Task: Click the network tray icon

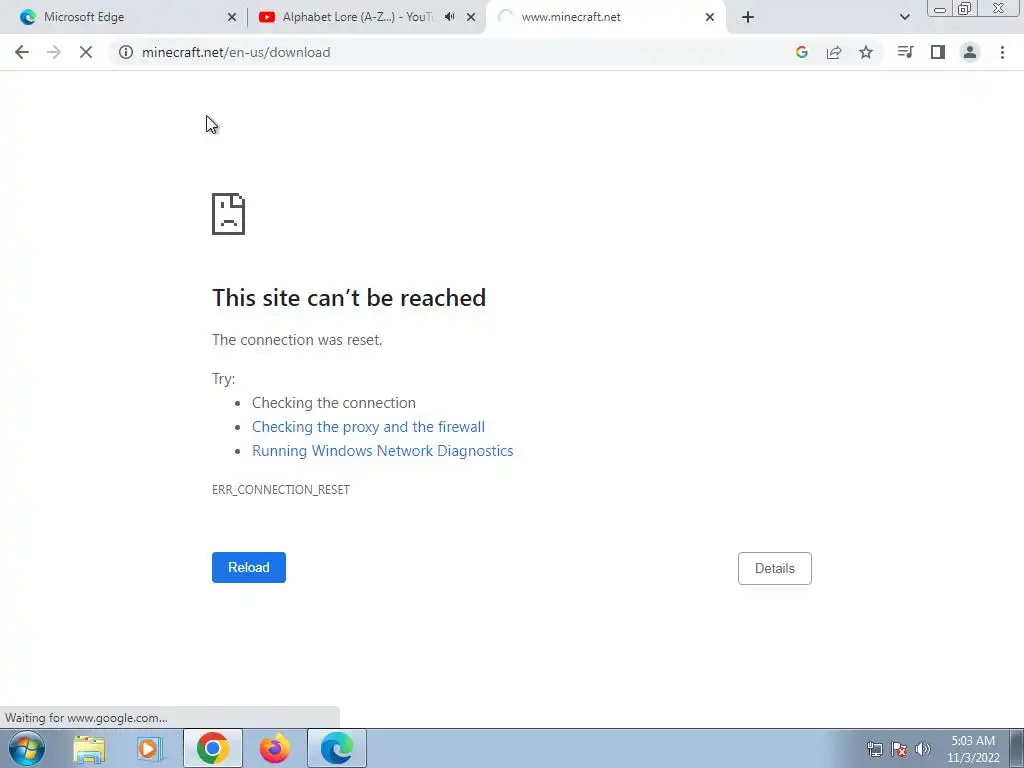Action: pos(874,749)
